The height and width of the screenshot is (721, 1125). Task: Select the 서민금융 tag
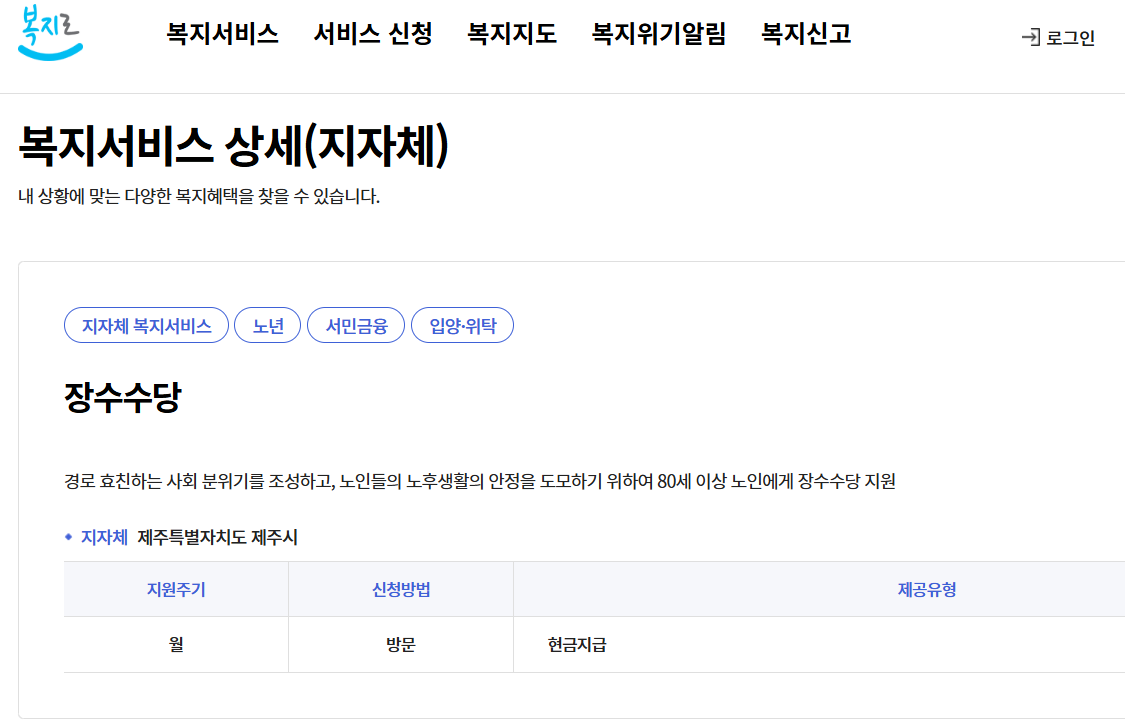point(355,324)
